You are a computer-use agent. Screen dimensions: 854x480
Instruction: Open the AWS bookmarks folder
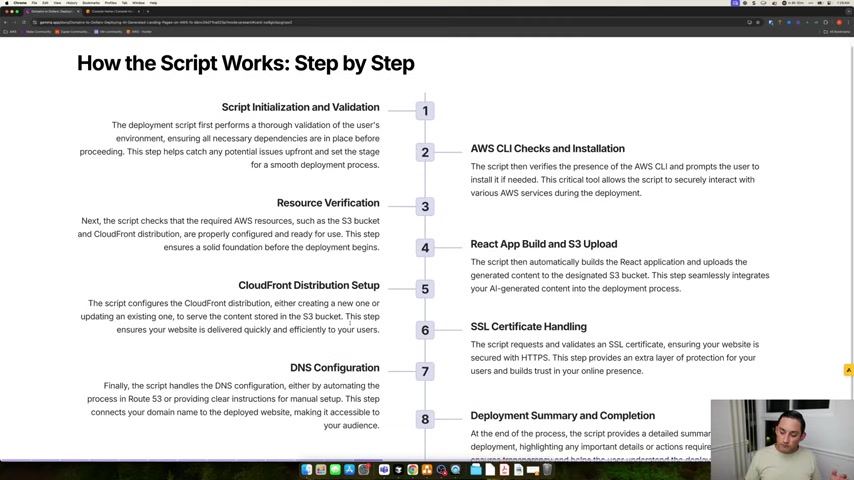tap(10, 32)
